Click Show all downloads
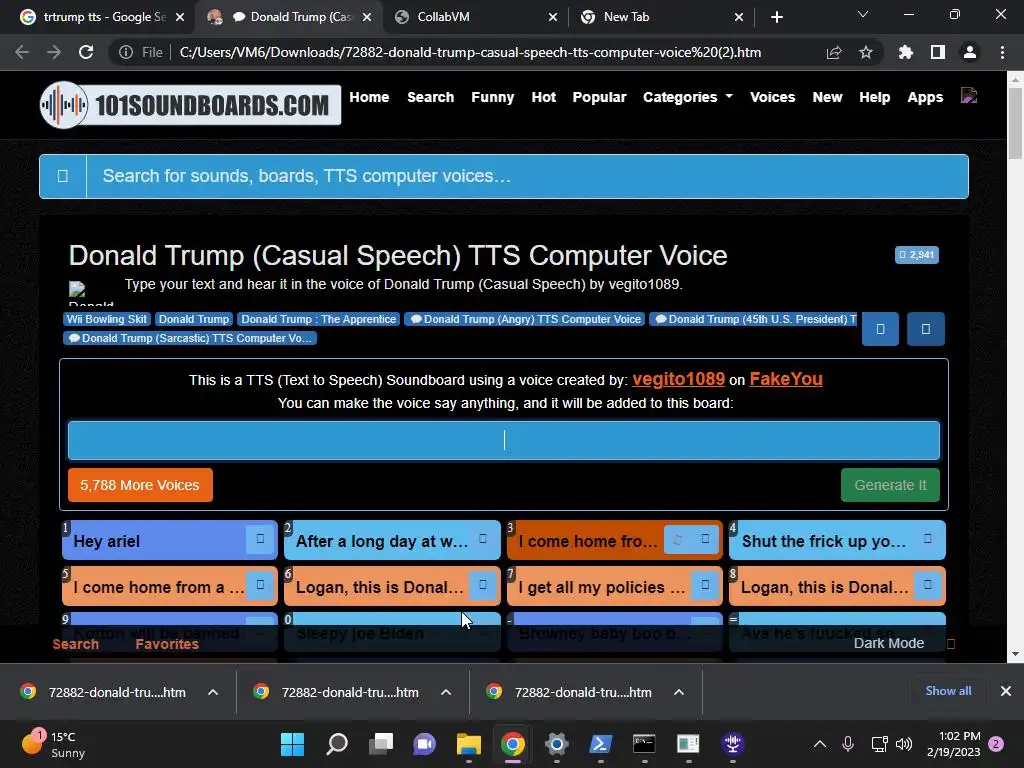This screenshot has width=1024, height=768. click(x=948, y=691)
